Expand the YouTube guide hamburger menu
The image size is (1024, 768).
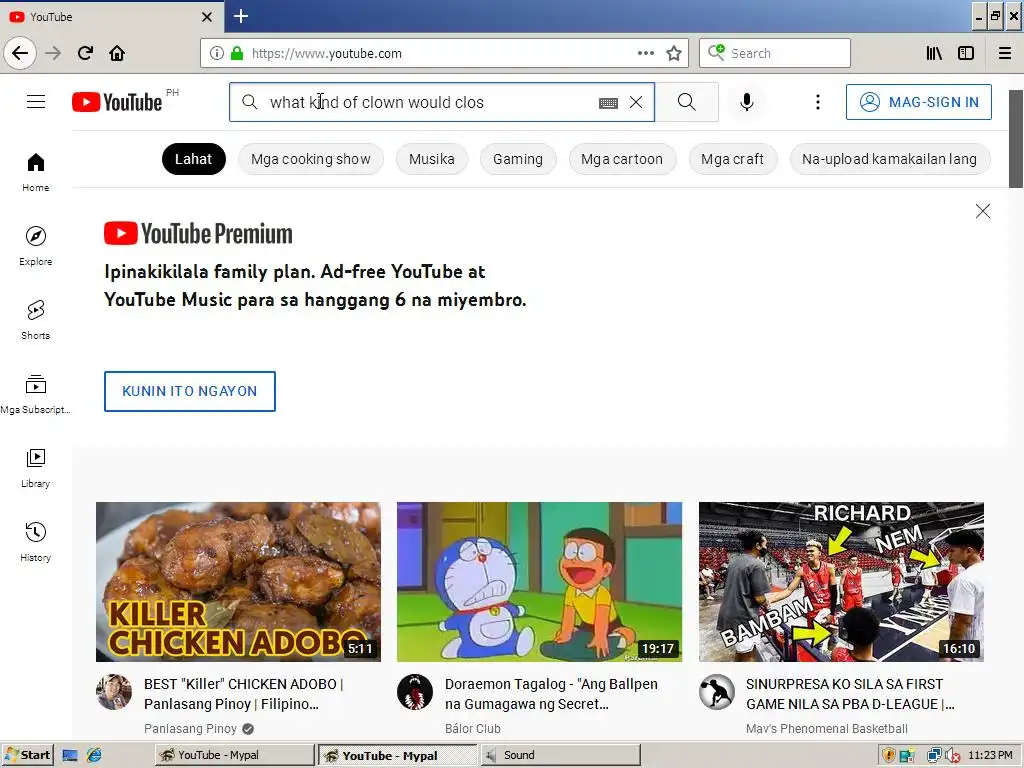36,102
